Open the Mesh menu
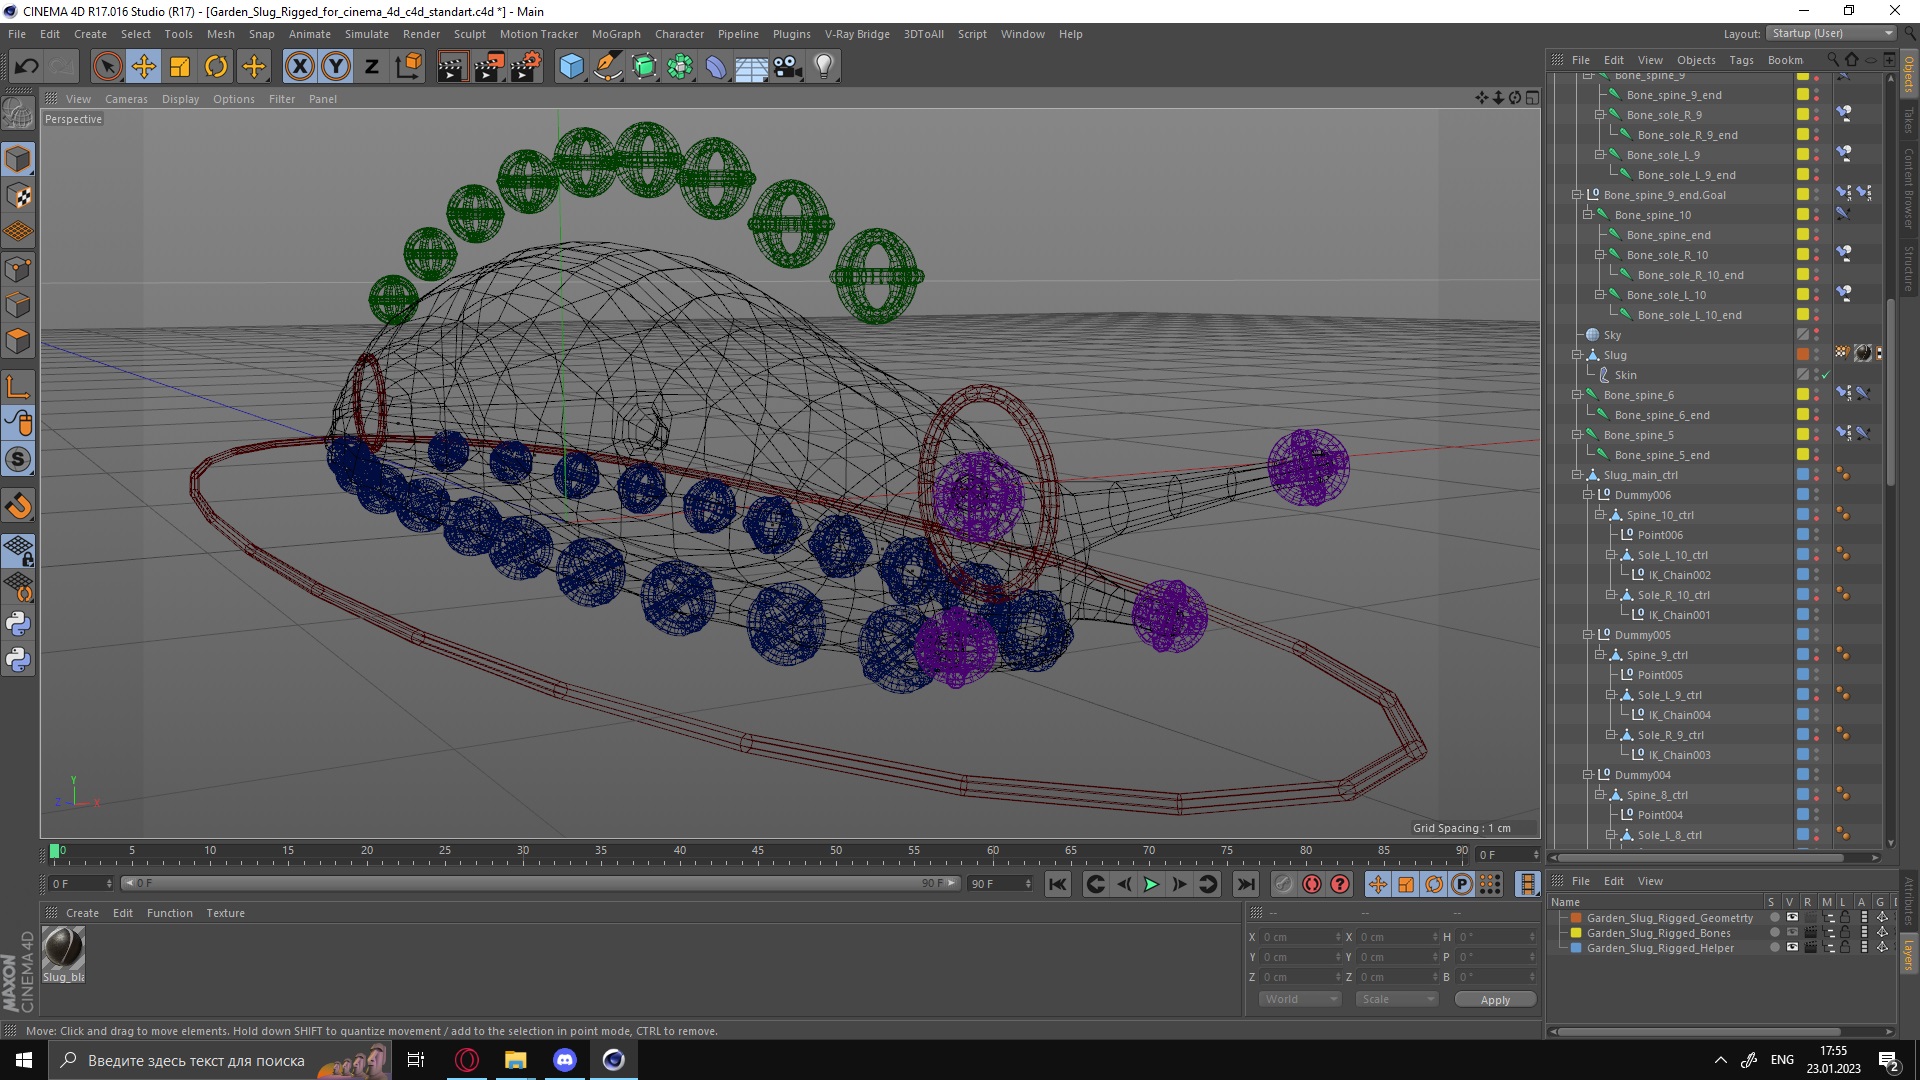 (220, 33)
